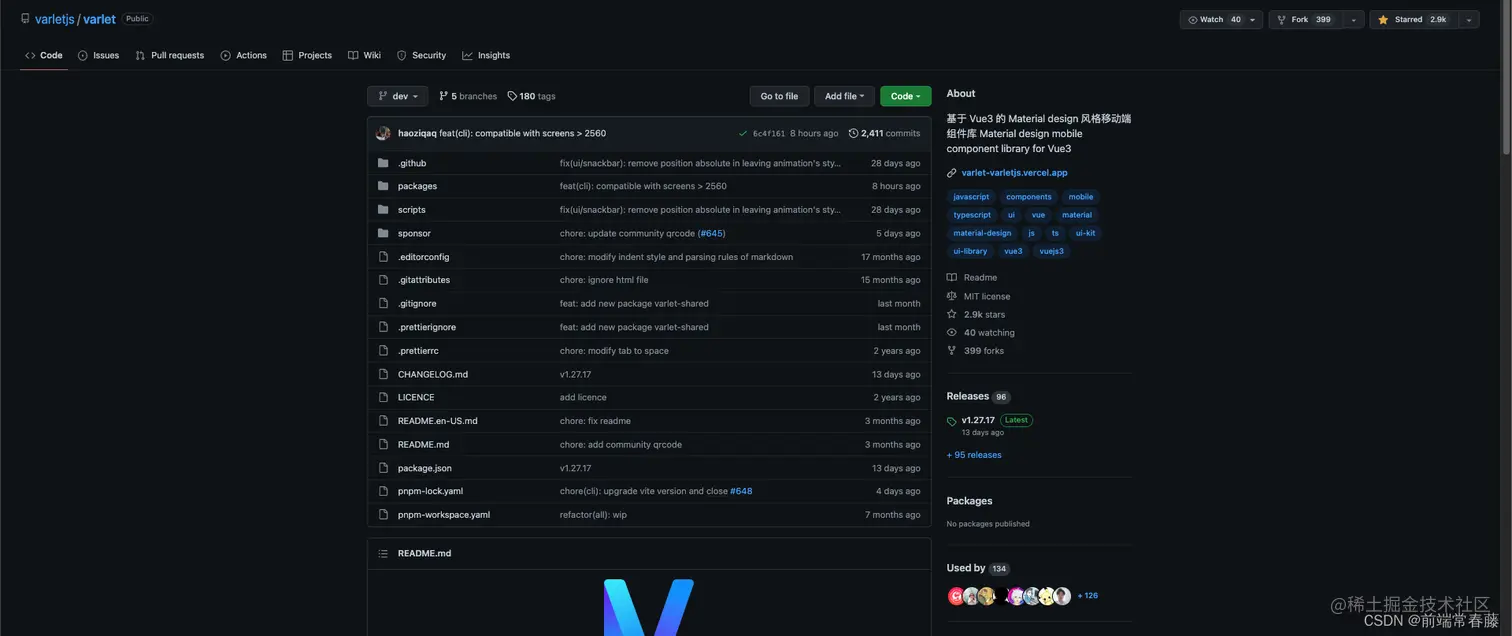The width and height of the screenshot is (1512, 636).
Task: Open the Wiki tab
Action: click(364, 56)
